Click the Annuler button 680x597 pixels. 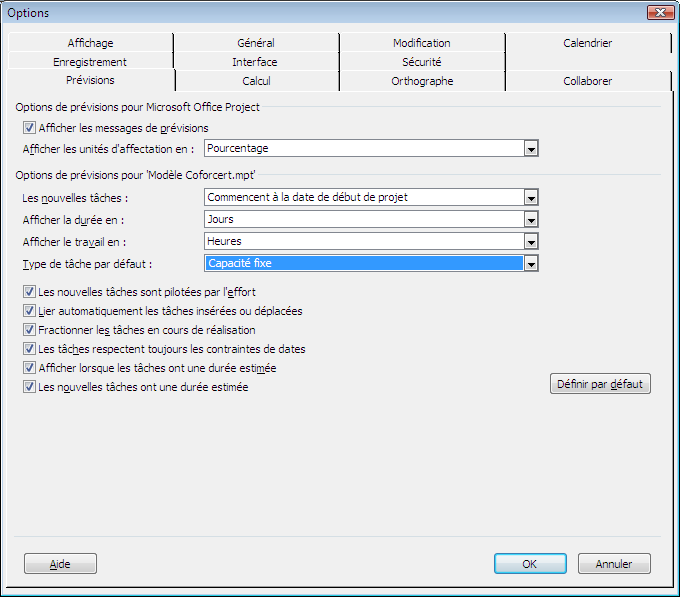point(614,564)
